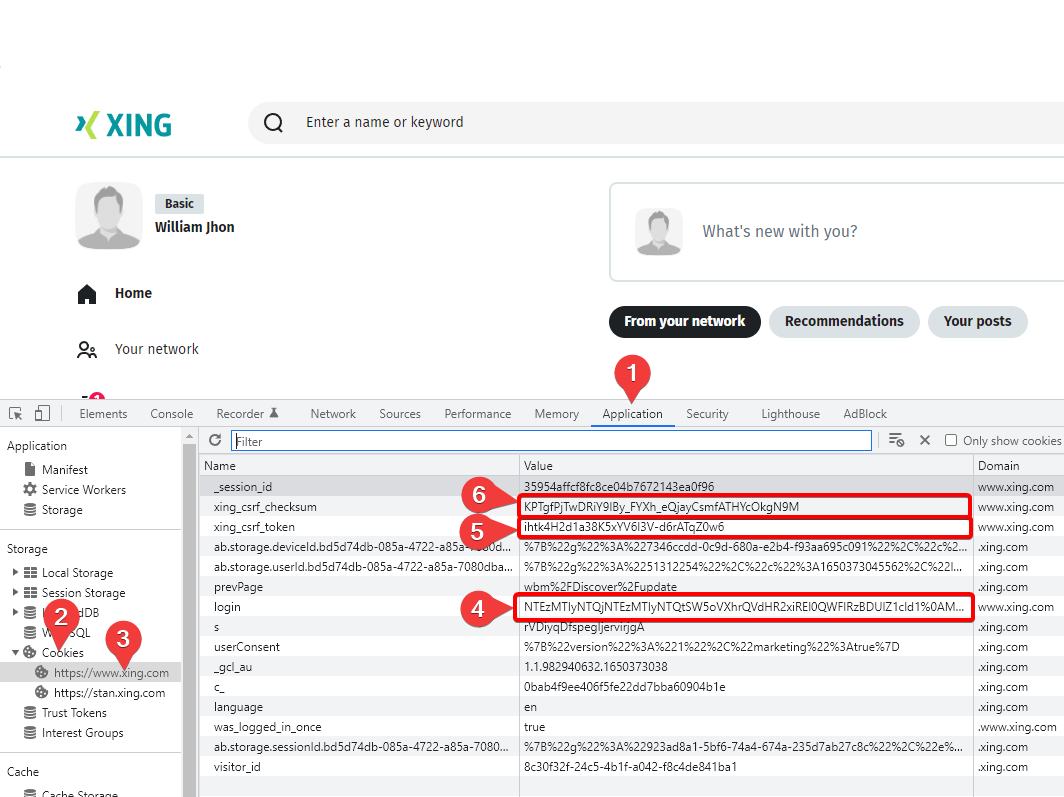This screenshot has height=797, width=1064.
Task: Click the Your posts button
Action: (977, 322)
